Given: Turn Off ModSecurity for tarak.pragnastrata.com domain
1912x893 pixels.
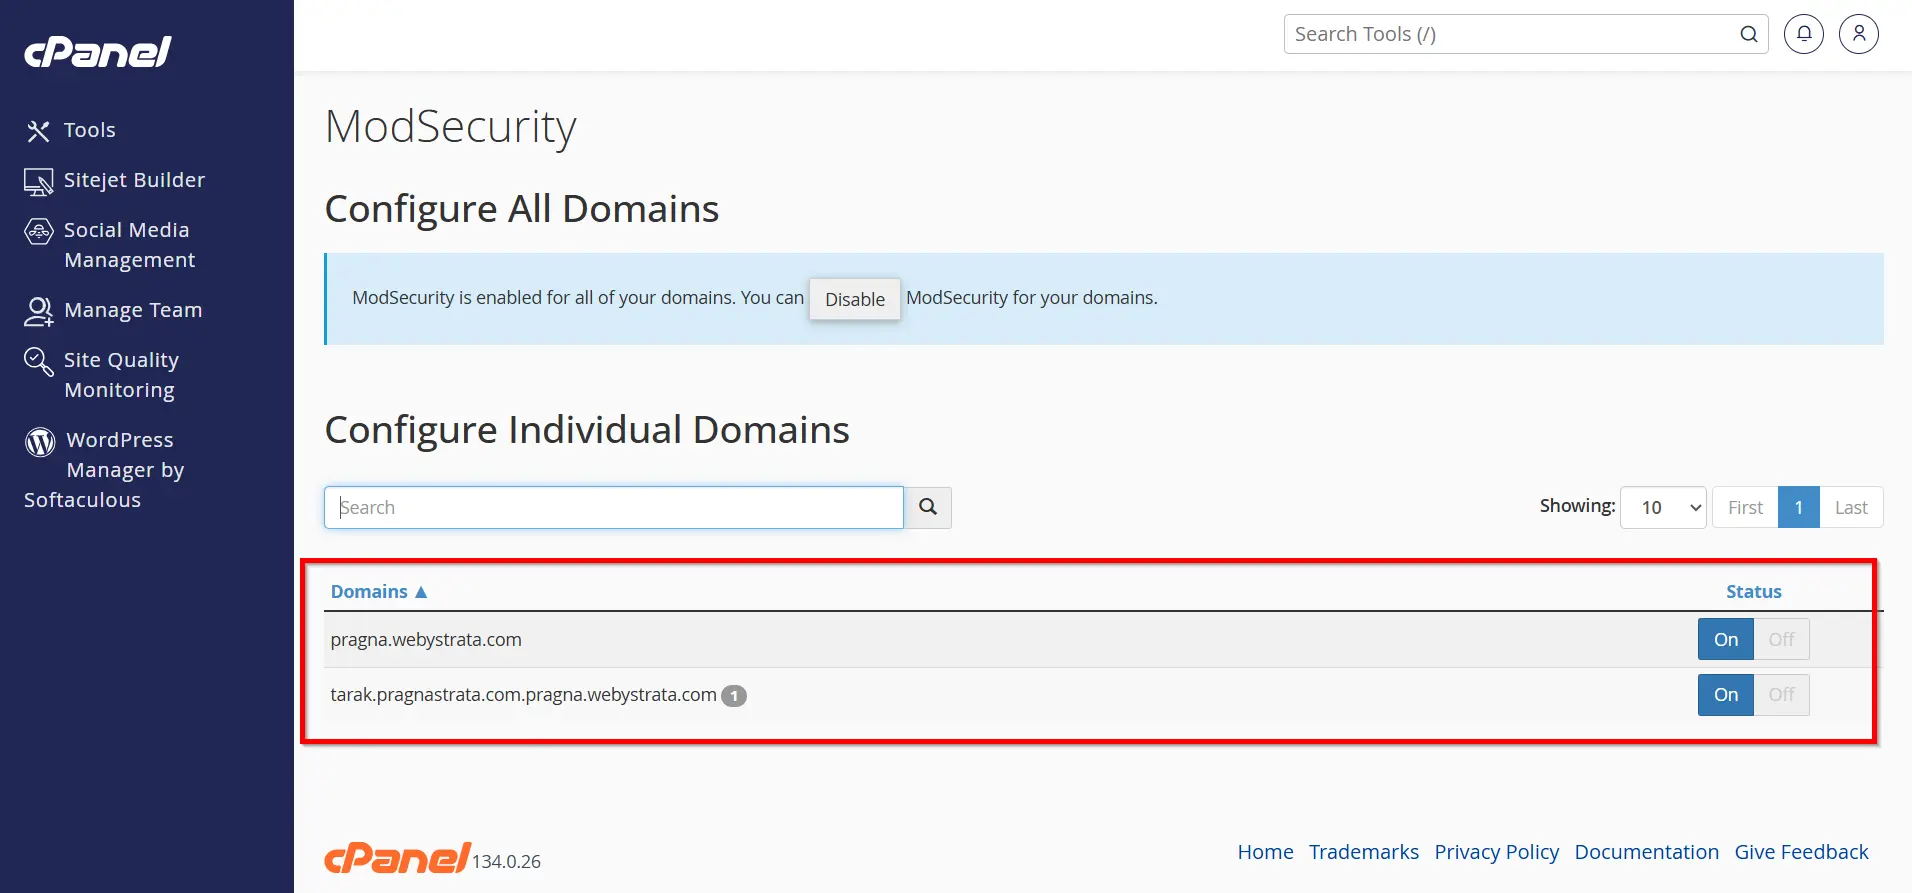Looking at the screenshot, I should coord(1781,695).
